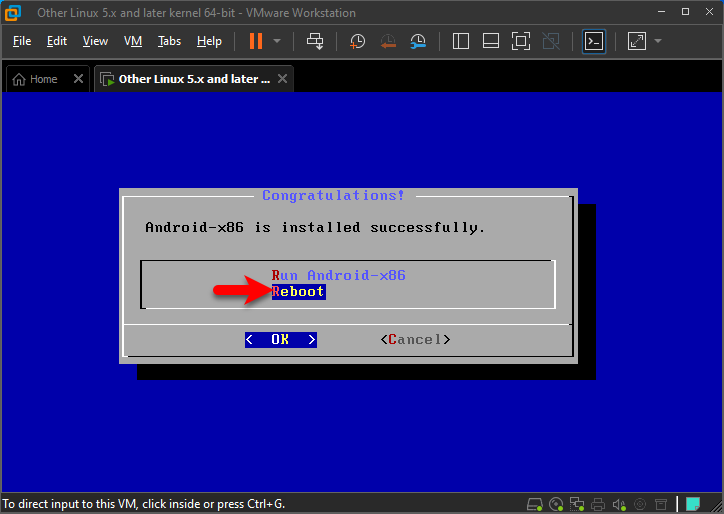Image resolution: width=724 pixels, height=514 pixels.
Task: Minimize the VMware Workstation window
Action: 661,12
